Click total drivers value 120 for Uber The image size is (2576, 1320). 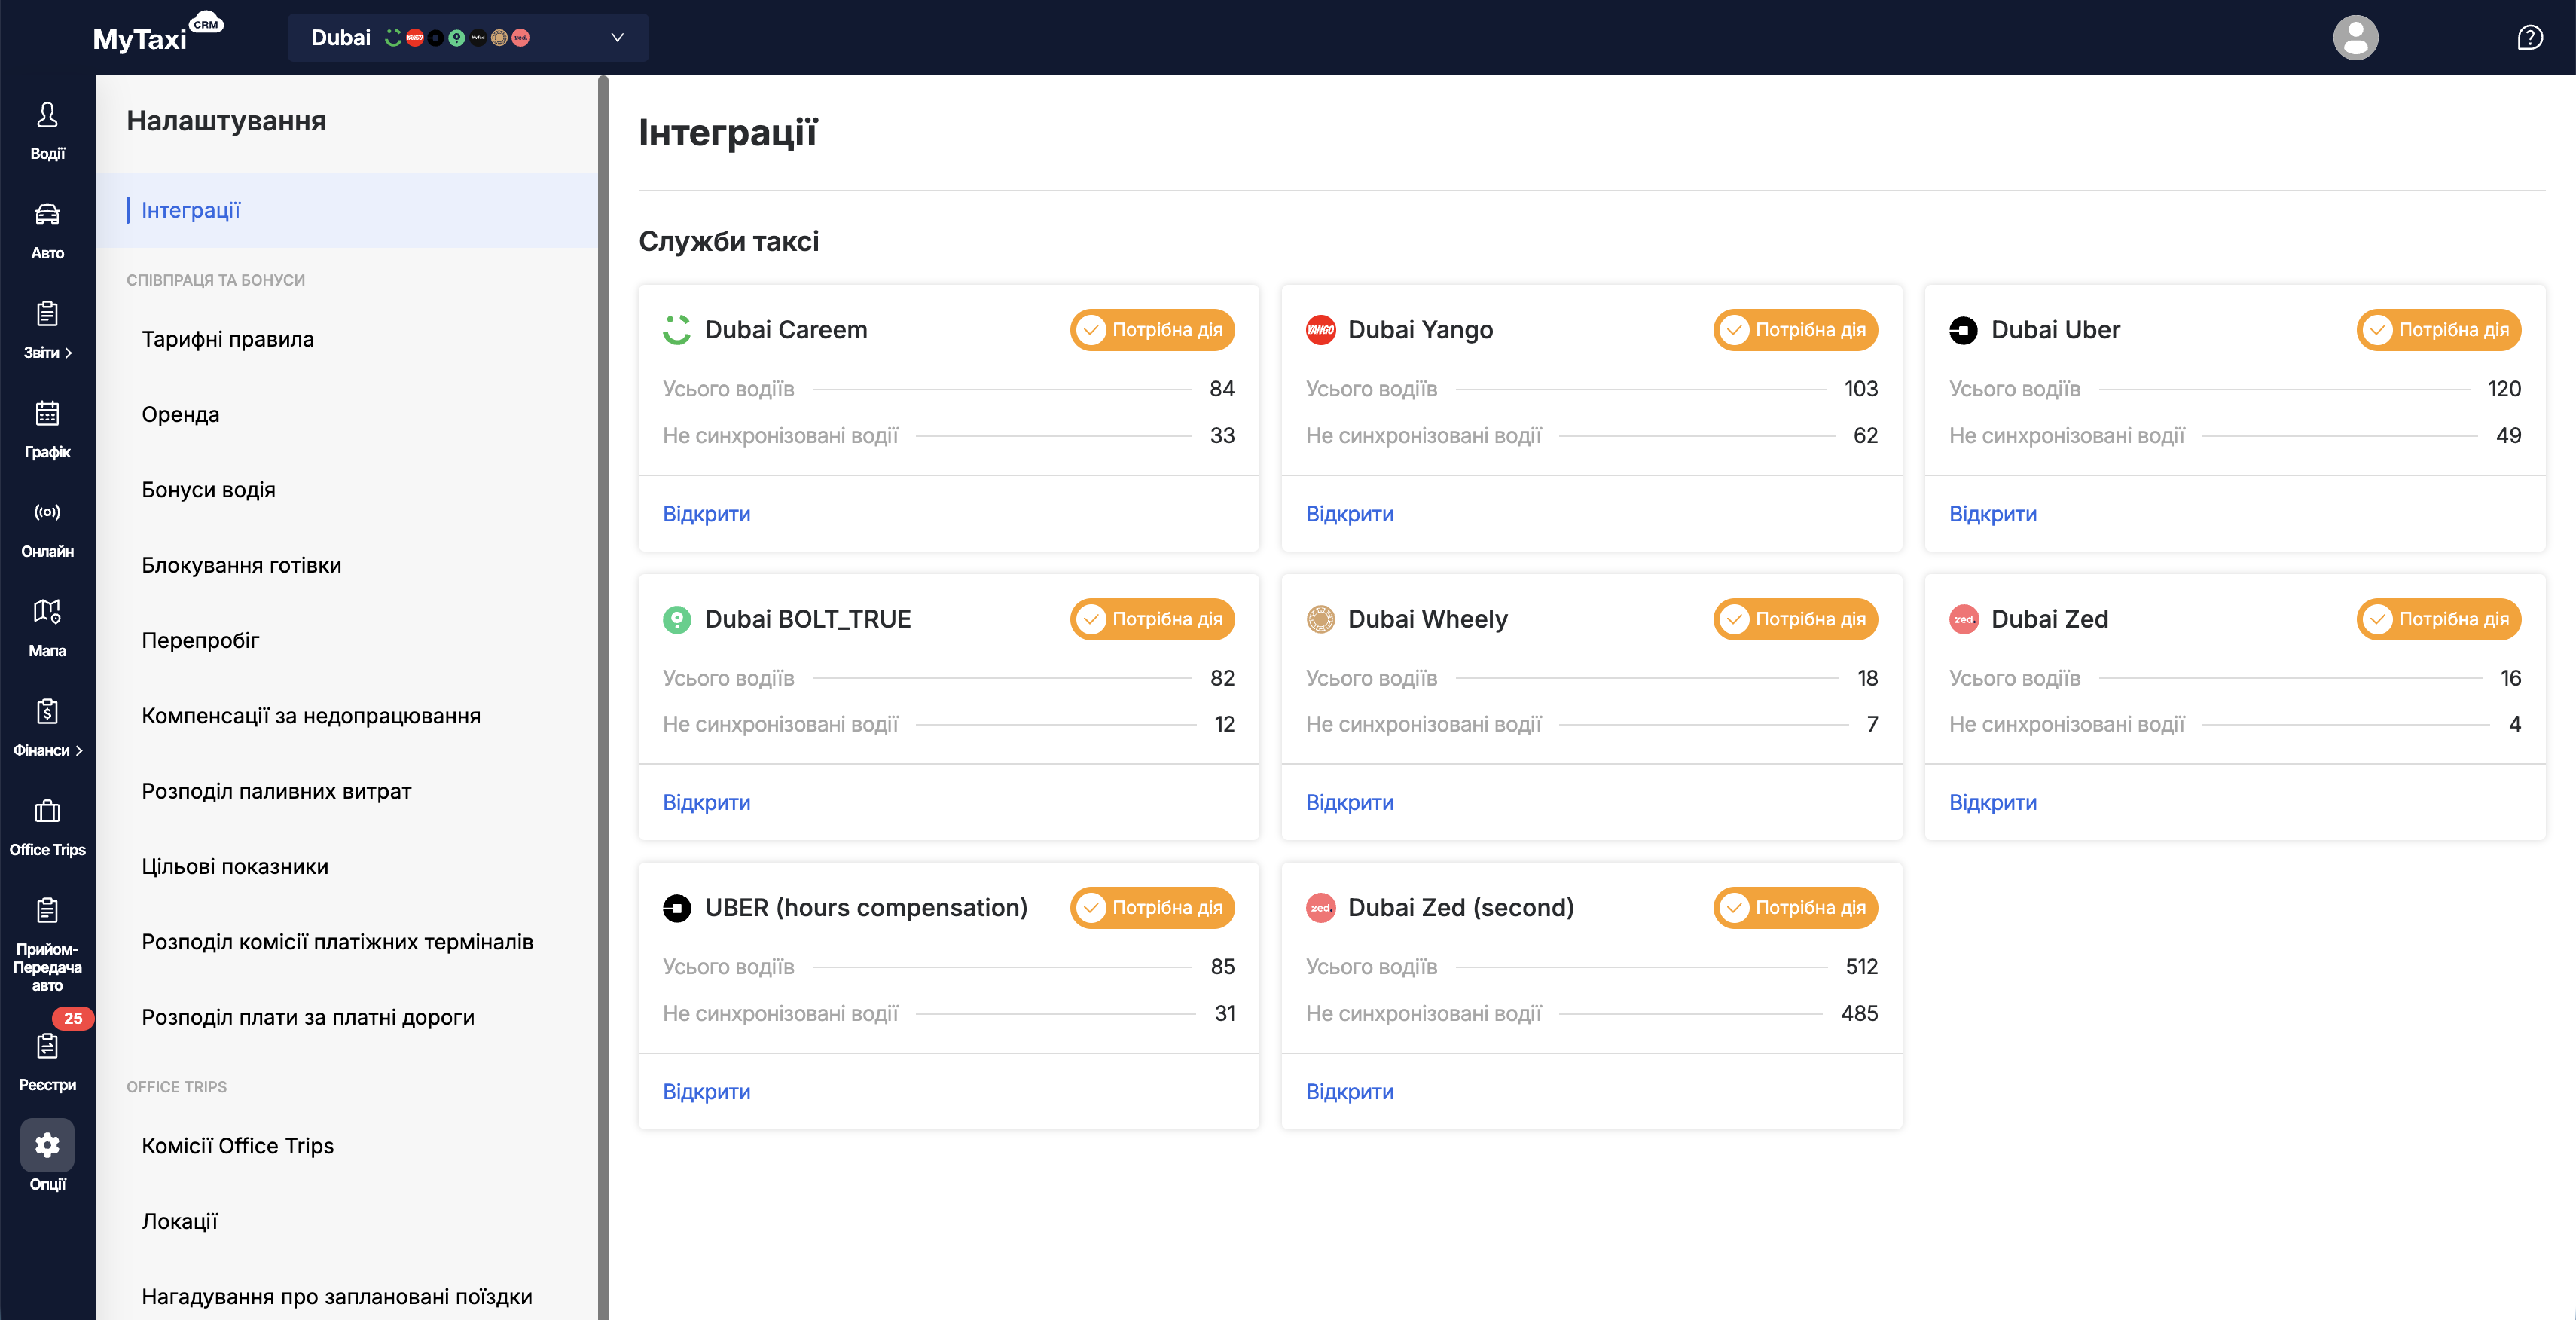pos(2504,389)
